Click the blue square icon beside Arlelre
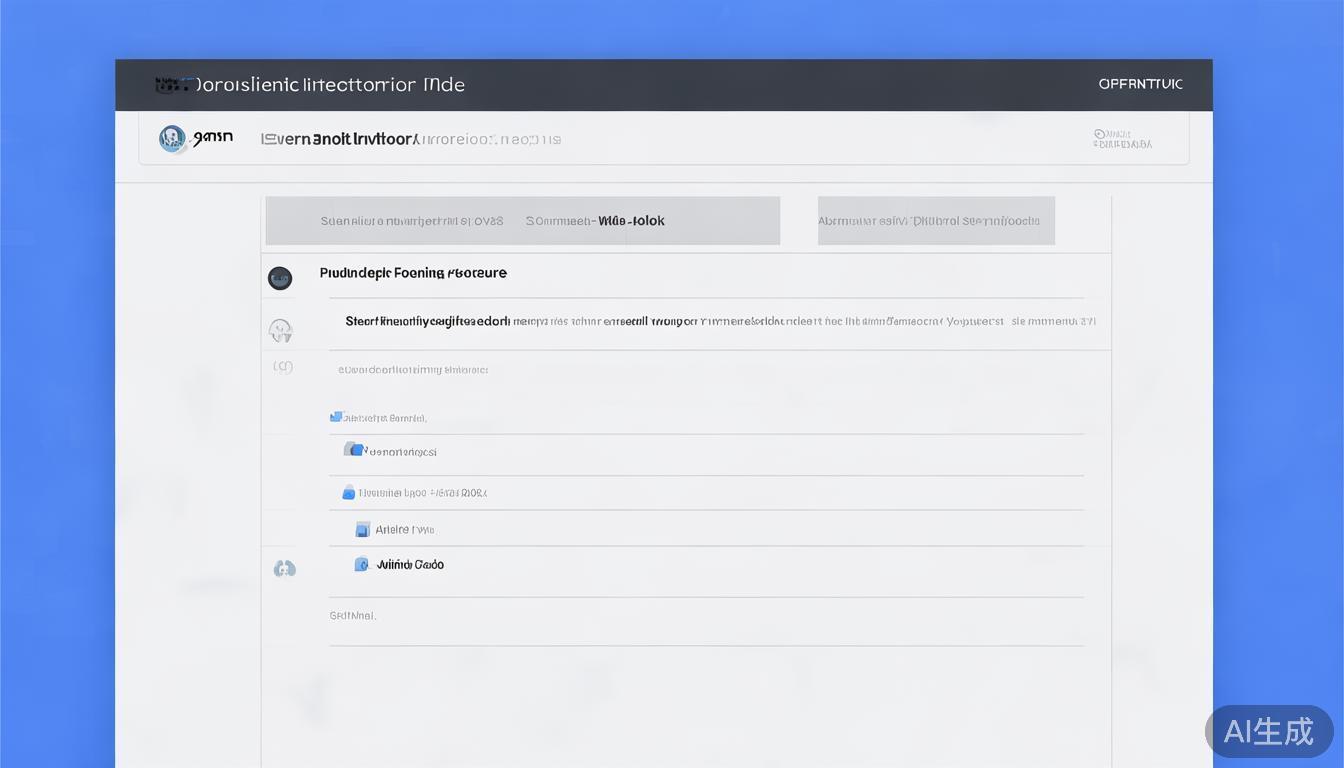Screen dimensions: 1344x768 [x=363, y=529]
